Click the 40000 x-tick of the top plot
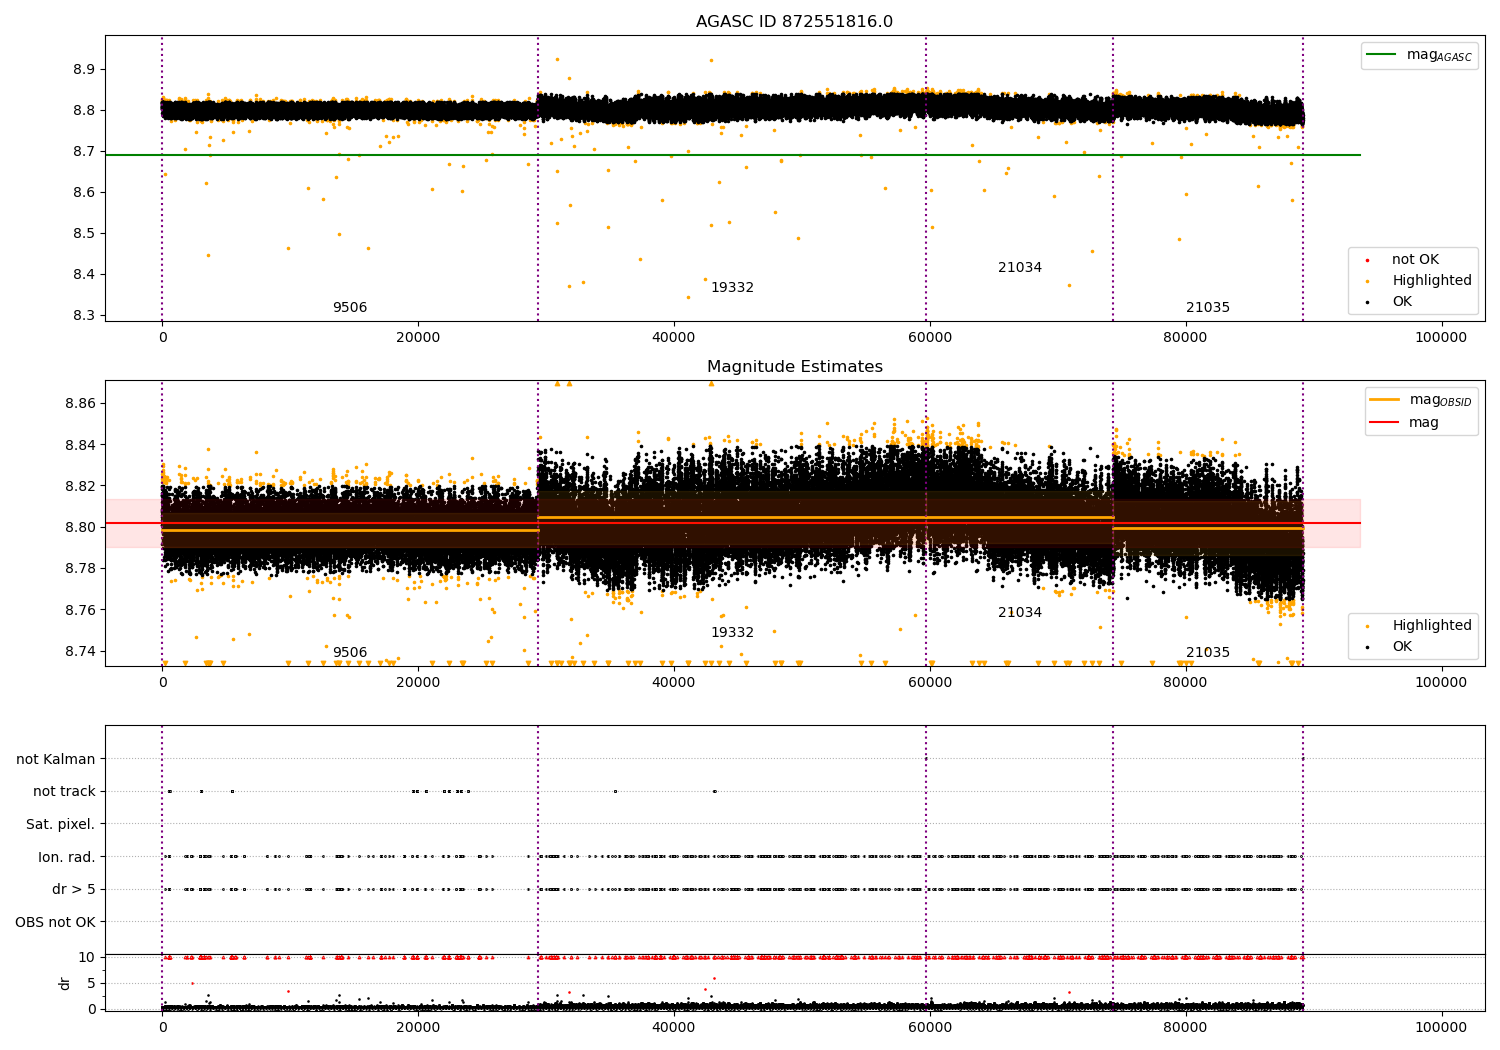 (x=674, y=338)
